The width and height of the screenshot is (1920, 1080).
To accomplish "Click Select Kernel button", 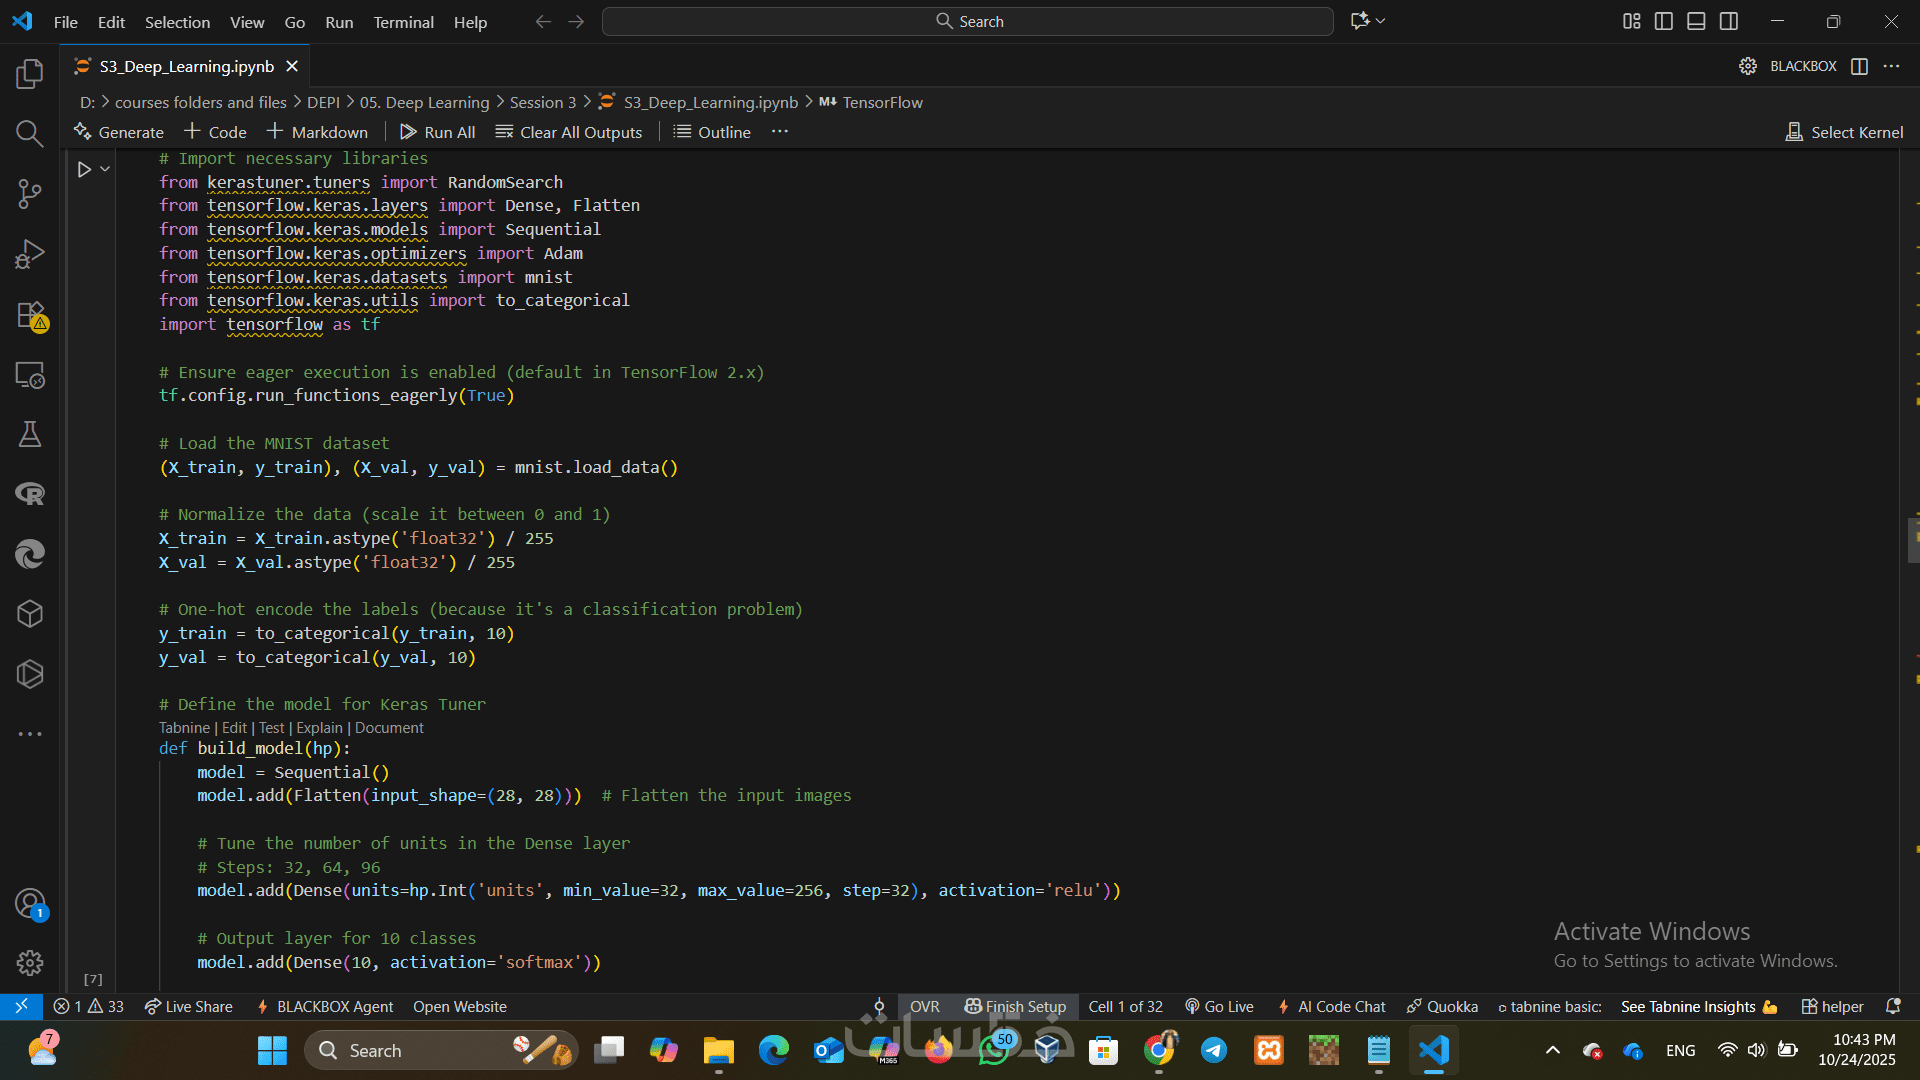I will [1844, 132].
